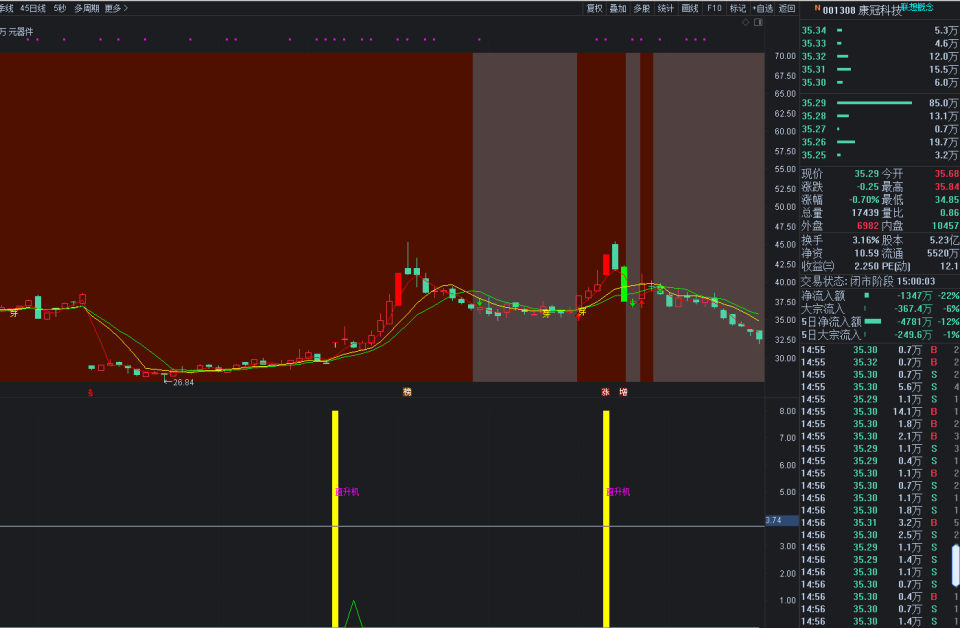Open the 多股 multi-stock view
This screenshot has width=960, height=628.
click(x=642, y=8)
